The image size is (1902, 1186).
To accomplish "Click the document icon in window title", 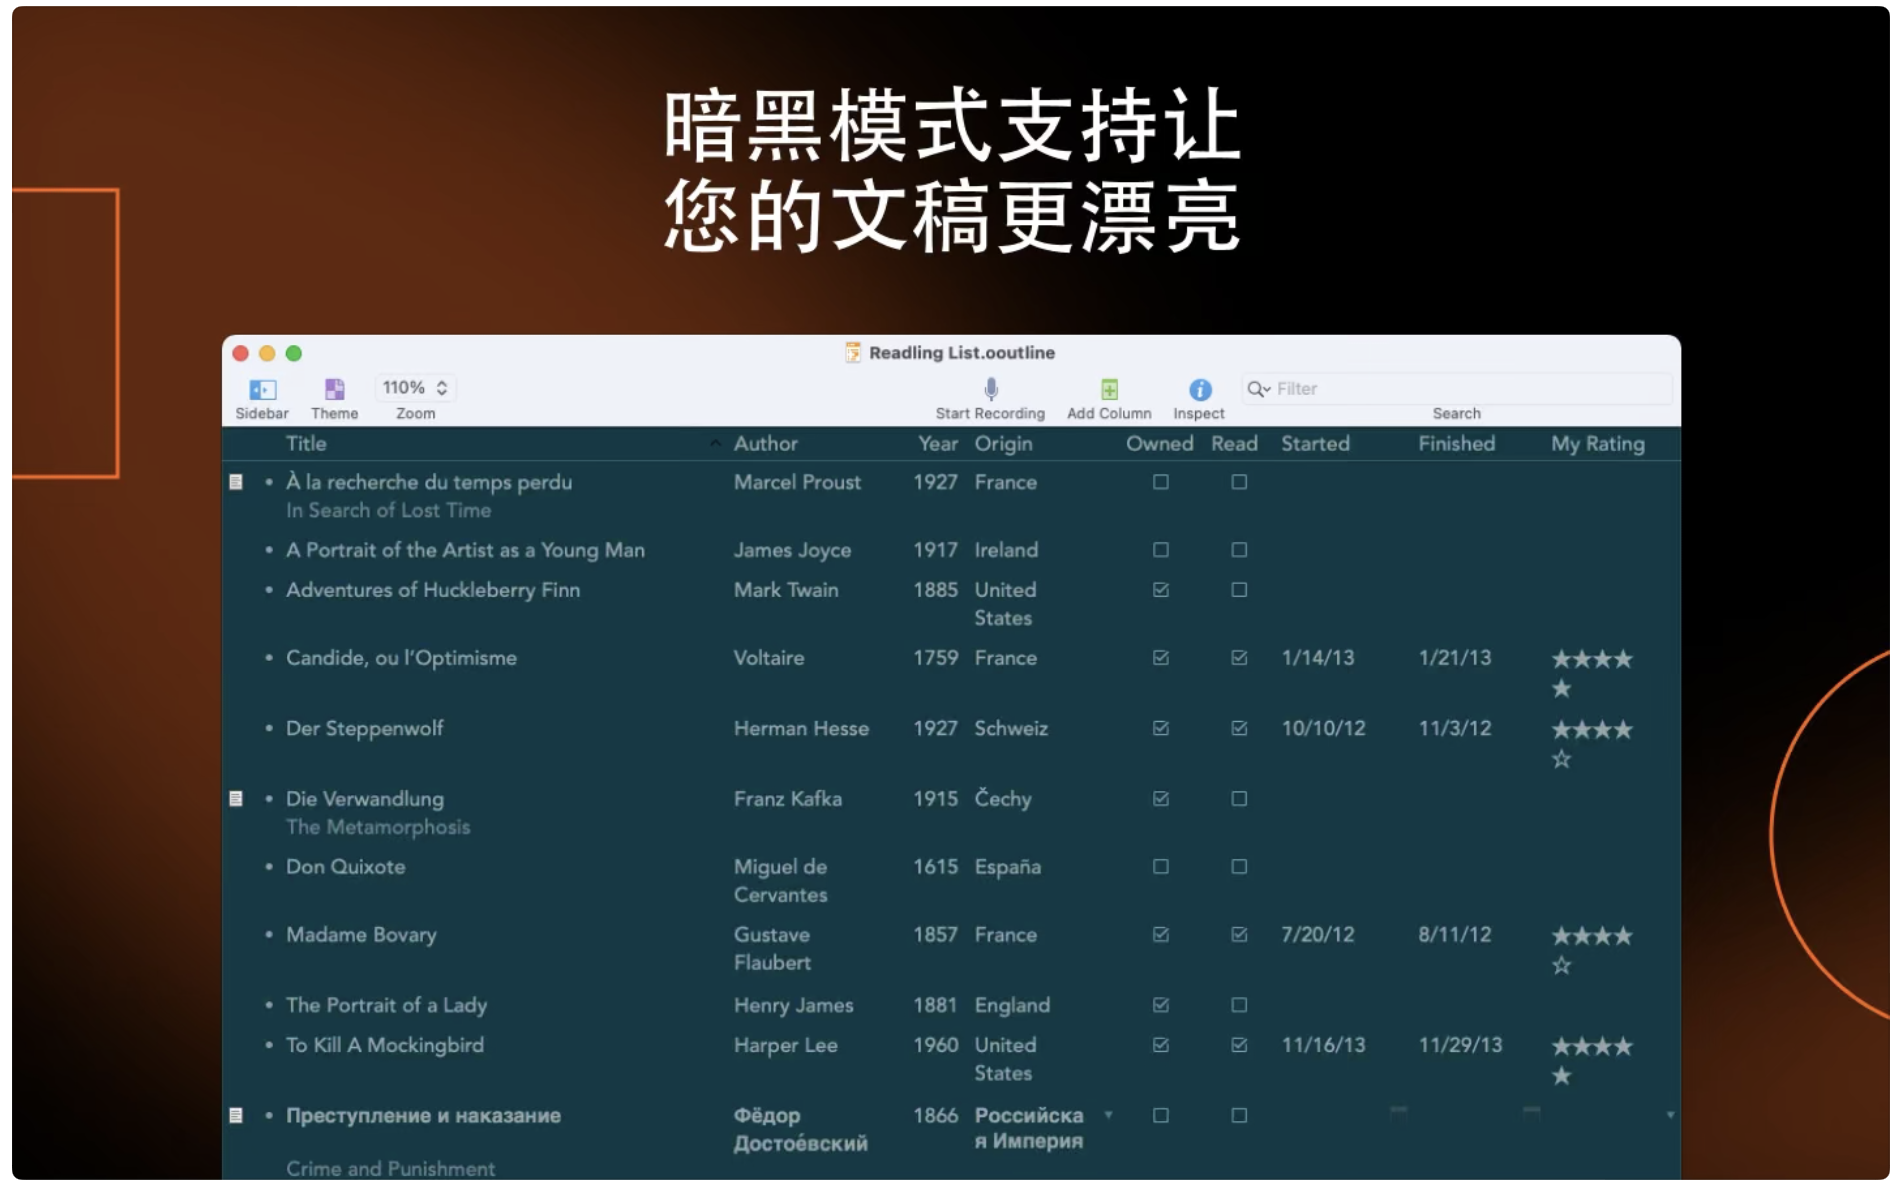I will [x=853, y=353].
